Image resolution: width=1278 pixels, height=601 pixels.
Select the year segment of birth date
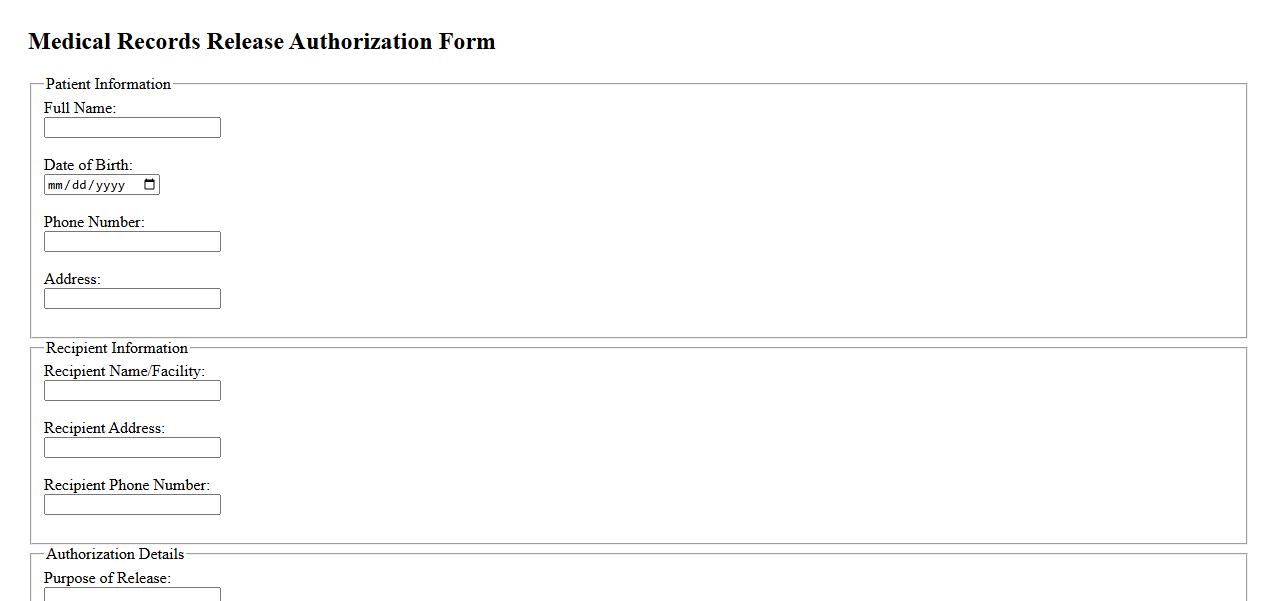tap(111, 185)
